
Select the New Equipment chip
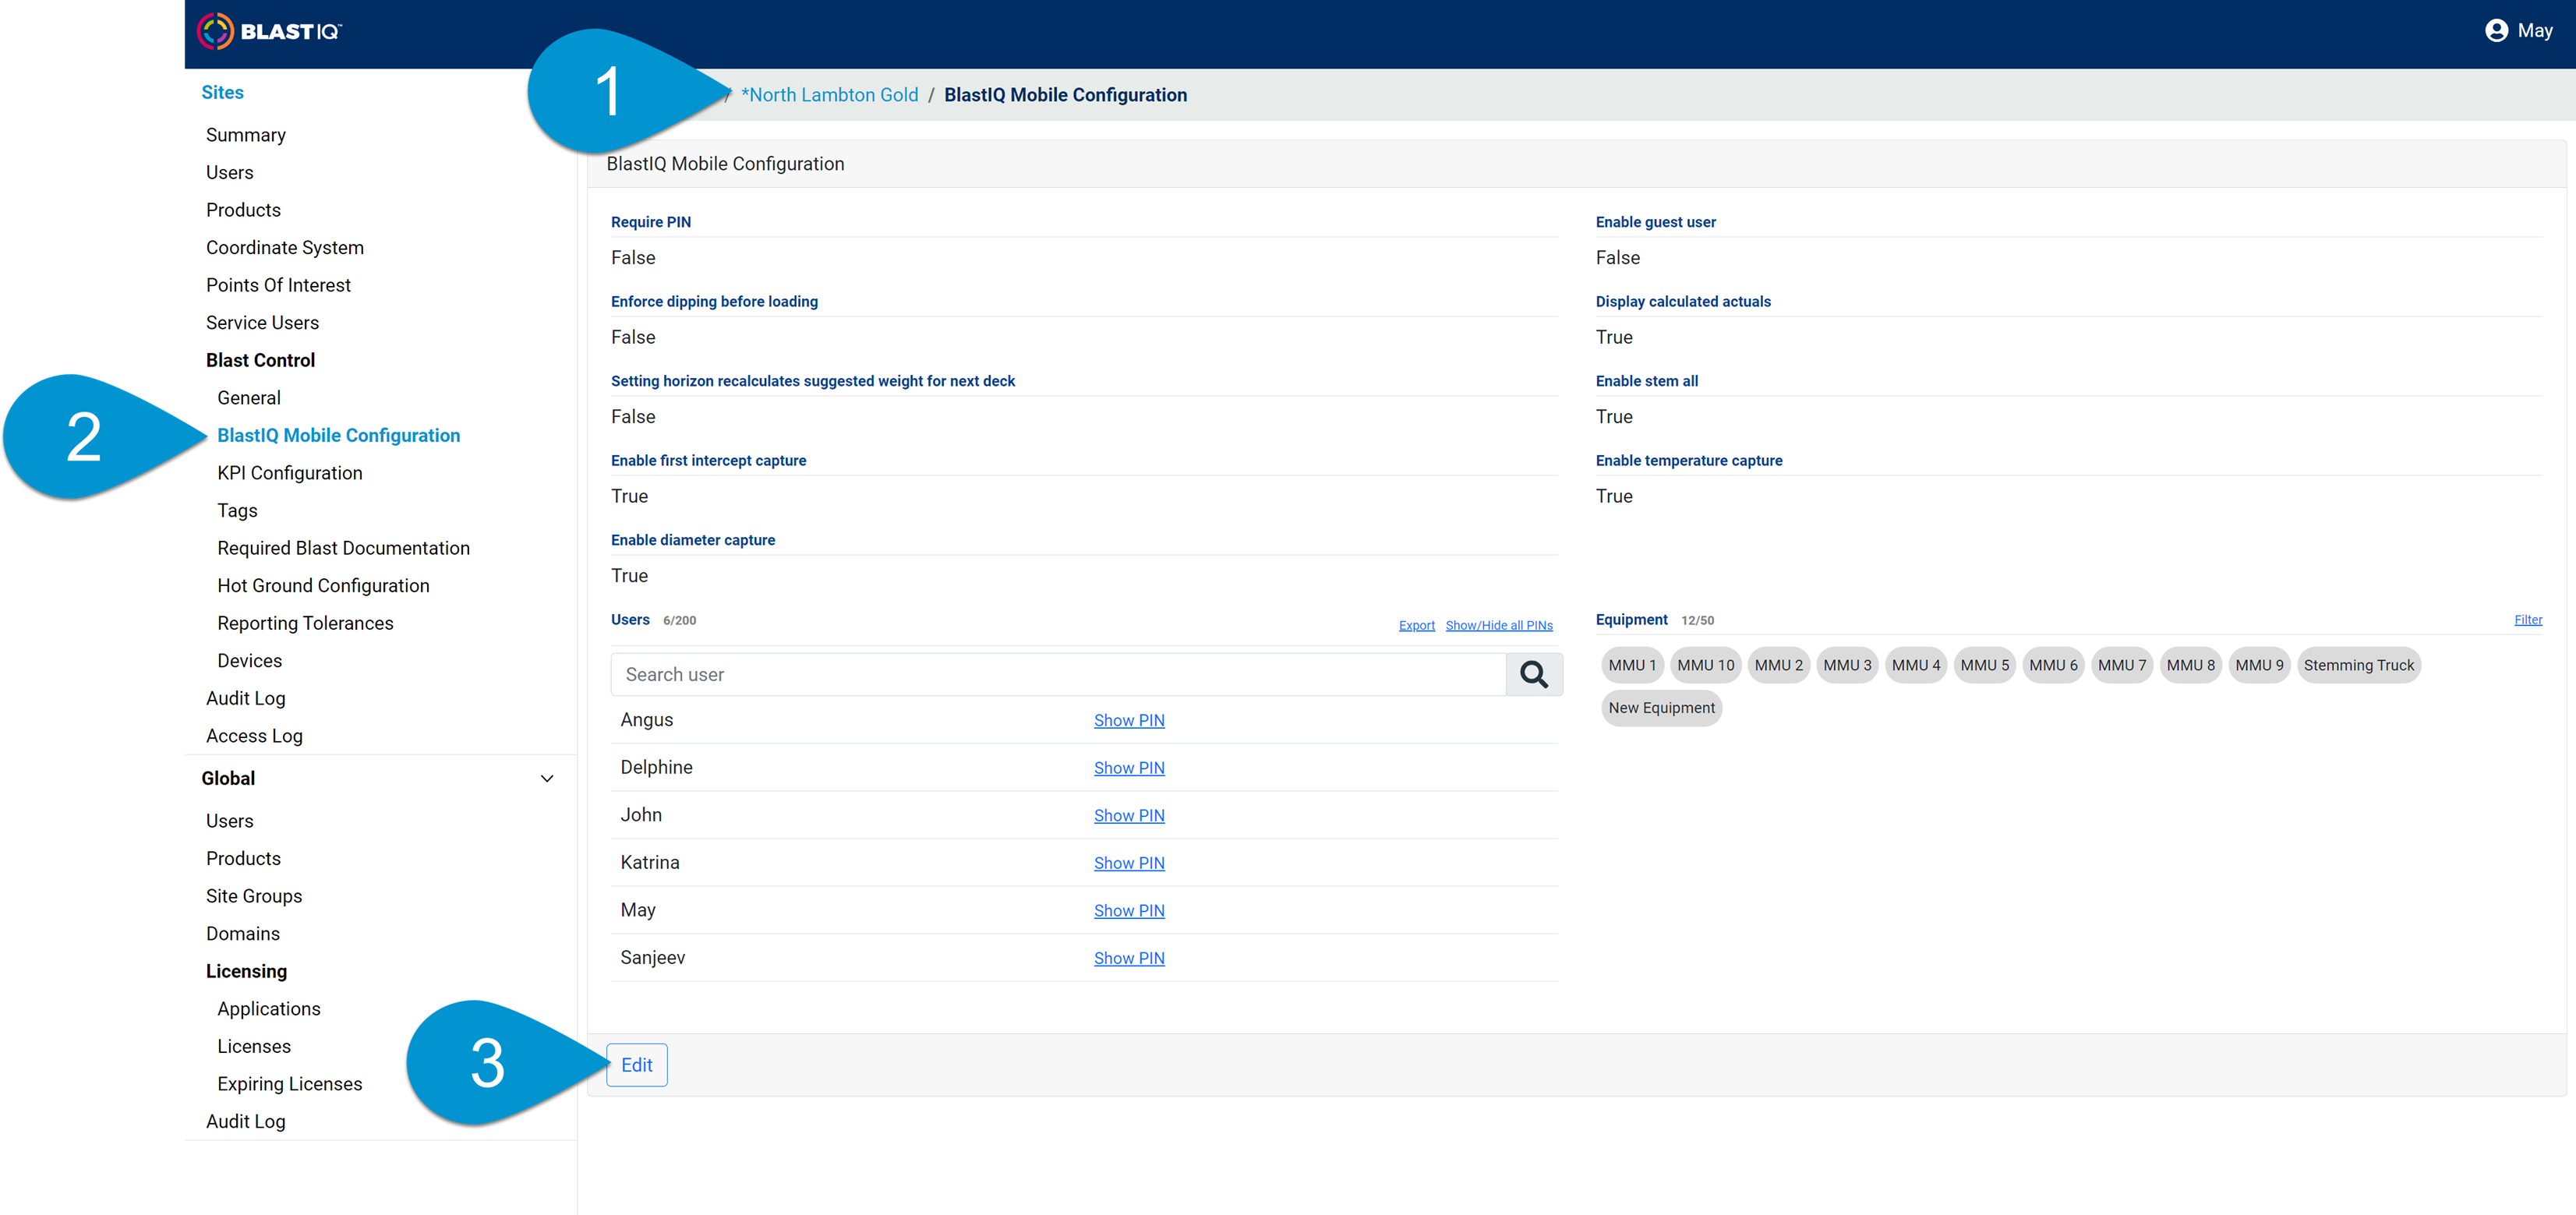click(1661, 708)
